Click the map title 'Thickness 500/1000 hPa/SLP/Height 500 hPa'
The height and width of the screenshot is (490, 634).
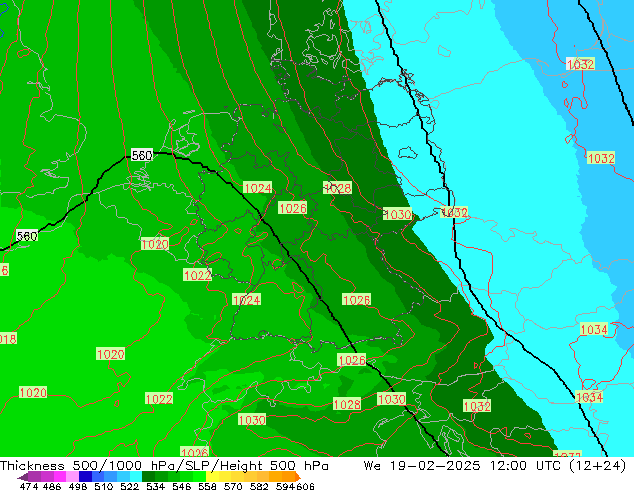[164, 466]
